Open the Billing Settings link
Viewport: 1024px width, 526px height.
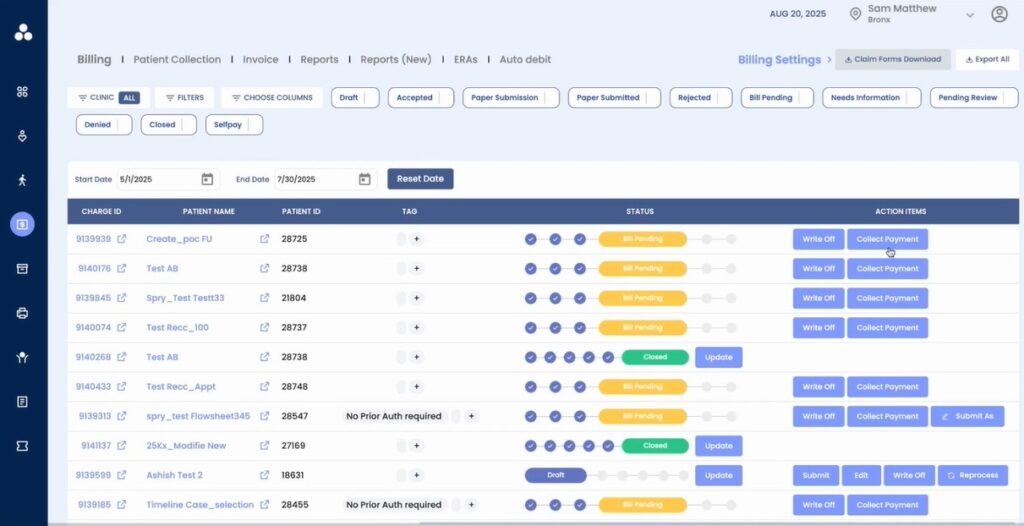click(779, 60)
